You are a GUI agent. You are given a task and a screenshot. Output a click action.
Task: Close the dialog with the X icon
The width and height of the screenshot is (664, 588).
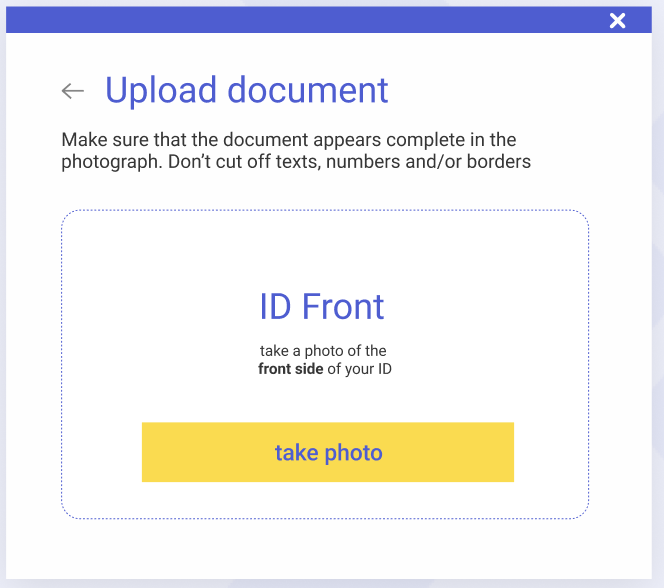tap(617, 20)
